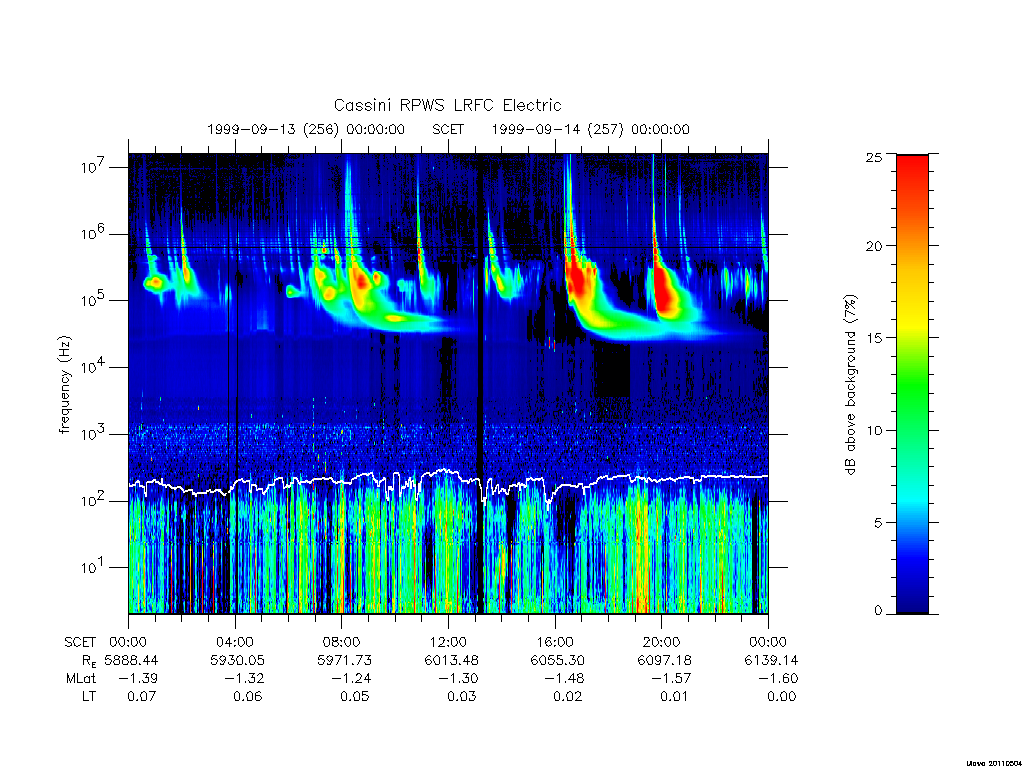Click the title 'Cassini RPWS LRFC Electric'
1024x768 pixels.
(x=447, y=105)
